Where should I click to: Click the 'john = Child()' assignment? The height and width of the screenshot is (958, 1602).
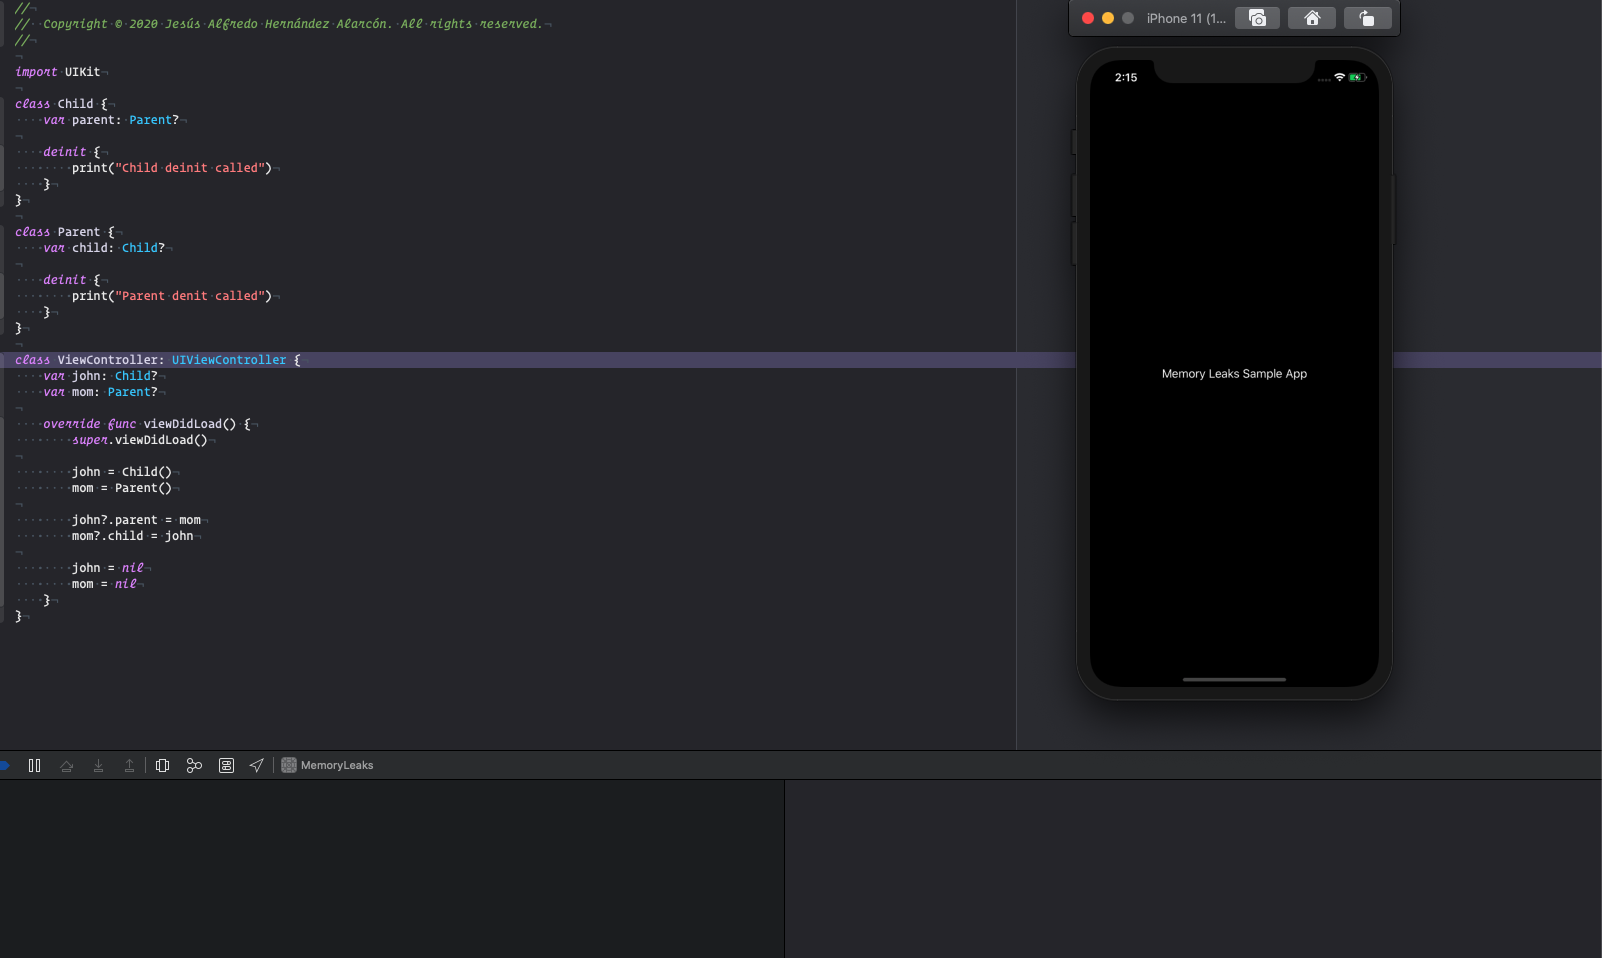click(122, 472)
